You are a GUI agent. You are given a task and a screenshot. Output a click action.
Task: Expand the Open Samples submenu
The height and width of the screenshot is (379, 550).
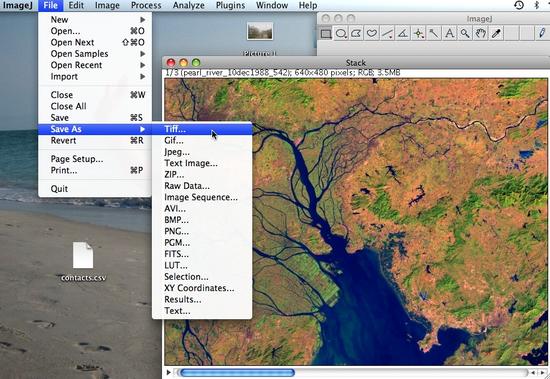[x=95, y=54]
